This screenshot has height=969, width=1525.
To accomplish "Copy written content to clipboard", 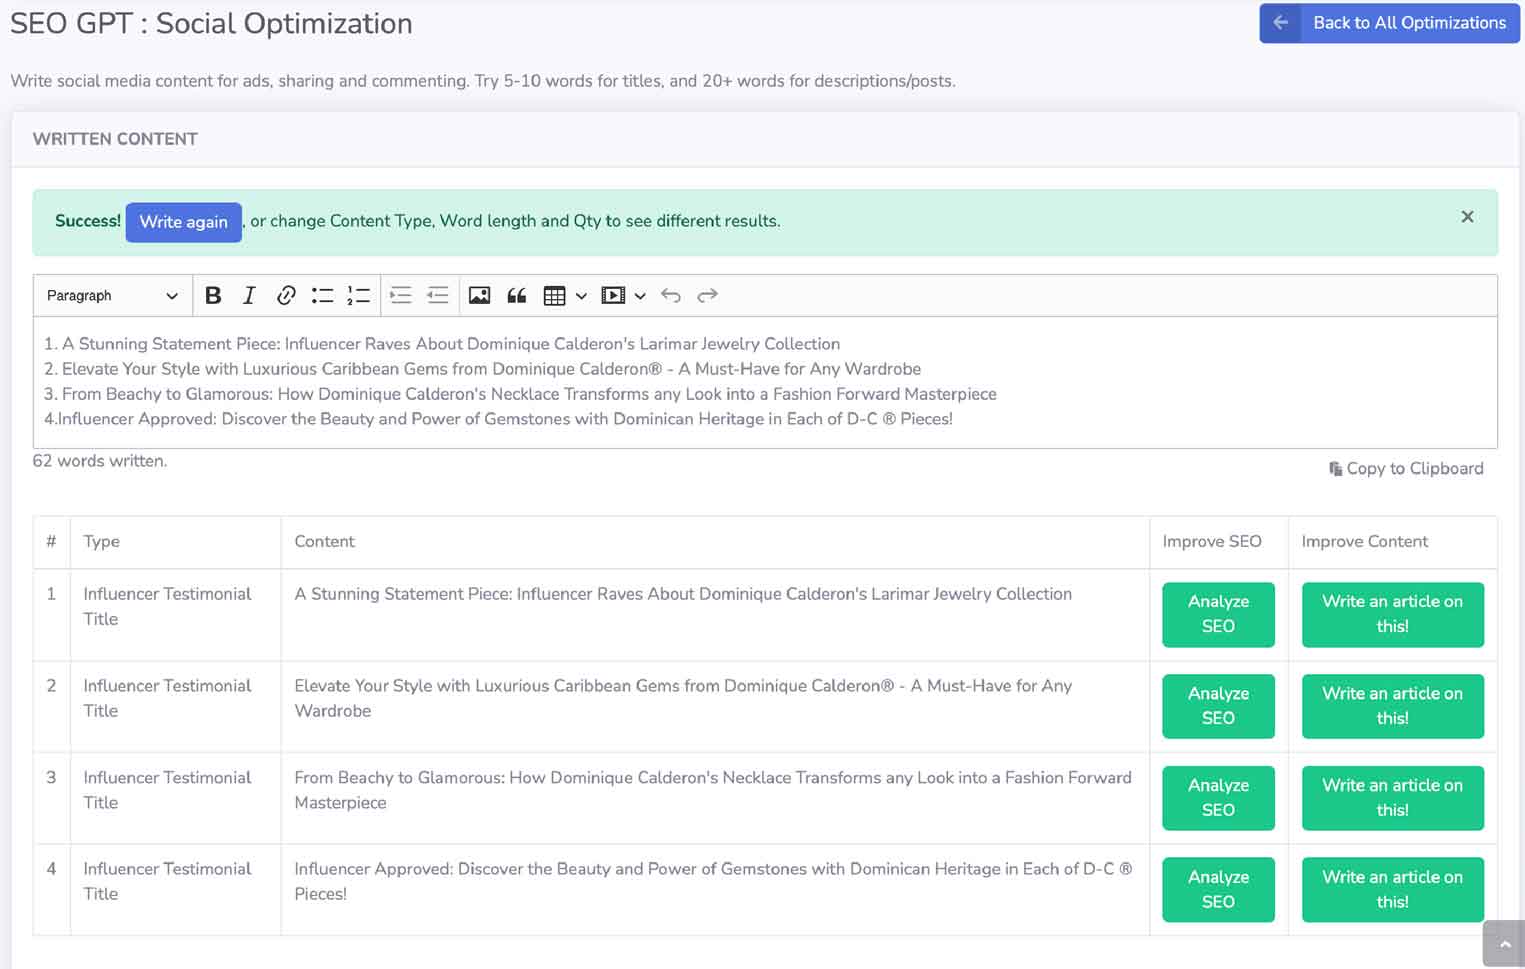I will click(x=1406, y=468).
